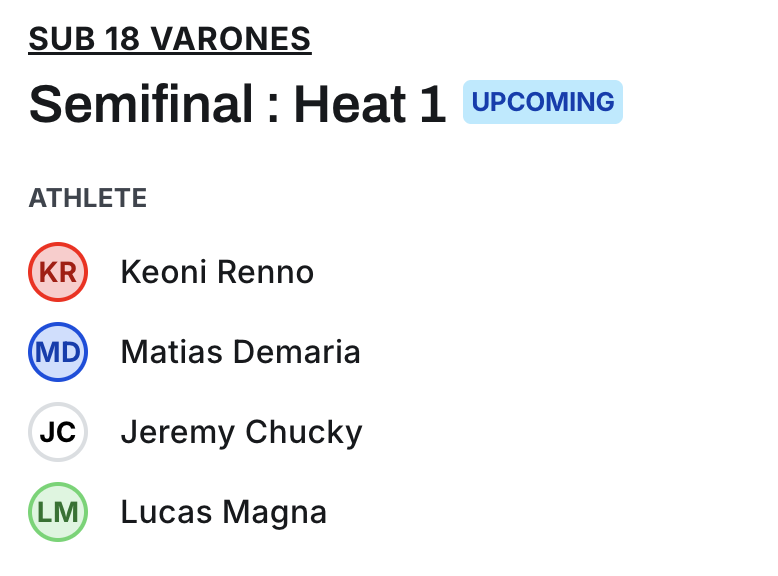This screenshot has height=576, width=778.
Task: Click the UPCOMING status badge
Action: tap(543, 102)
